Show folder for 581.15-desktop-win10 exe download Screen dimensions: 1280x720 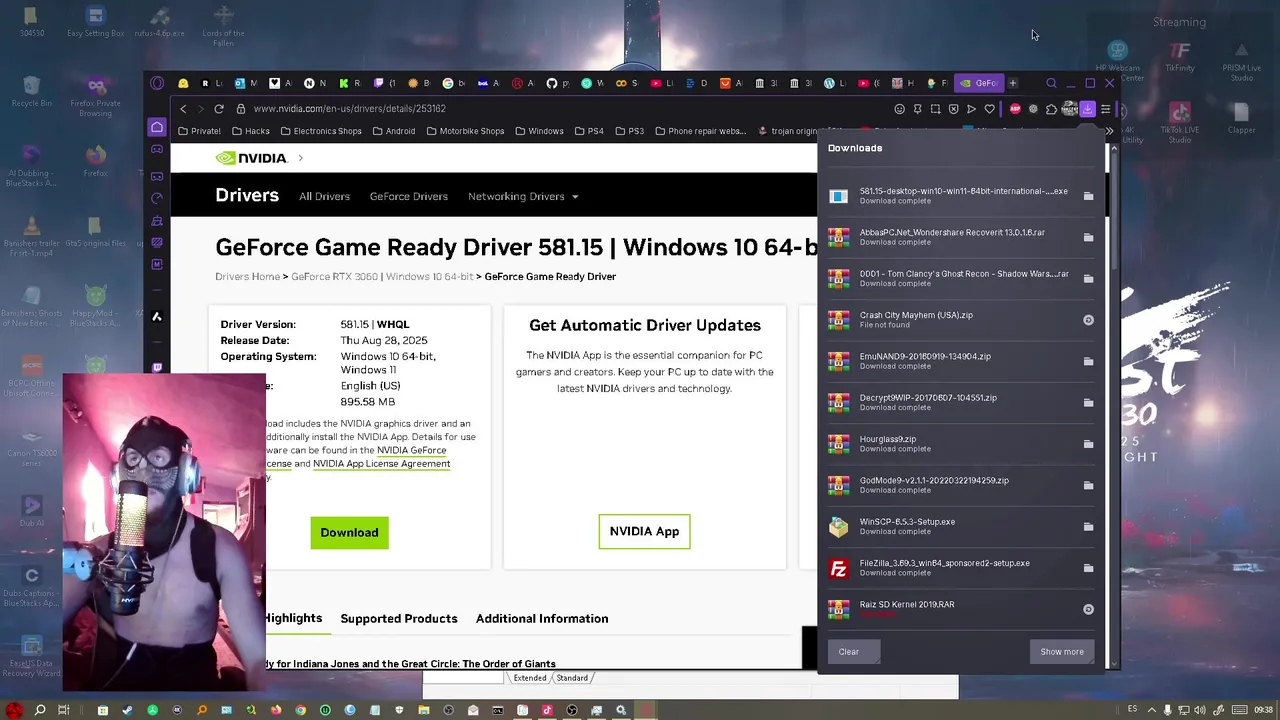coord(1088,196)
